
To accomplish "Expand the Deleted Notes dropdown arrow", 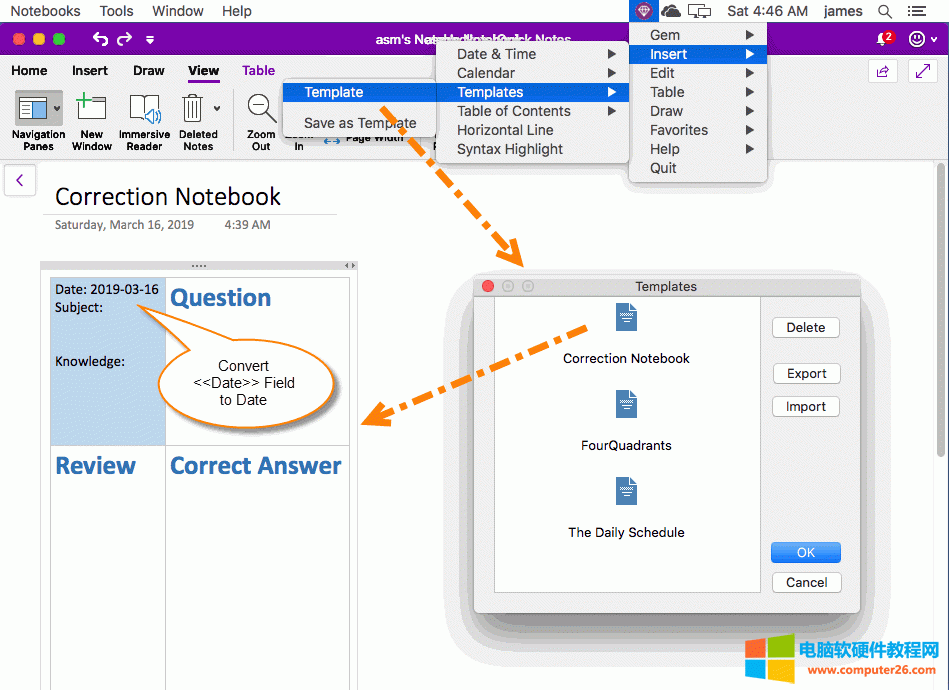I will [x=217, y=108].
